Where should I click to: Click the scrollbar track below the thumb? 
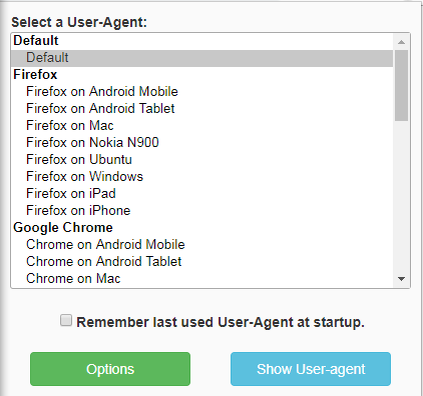click(x=401, y=196)
